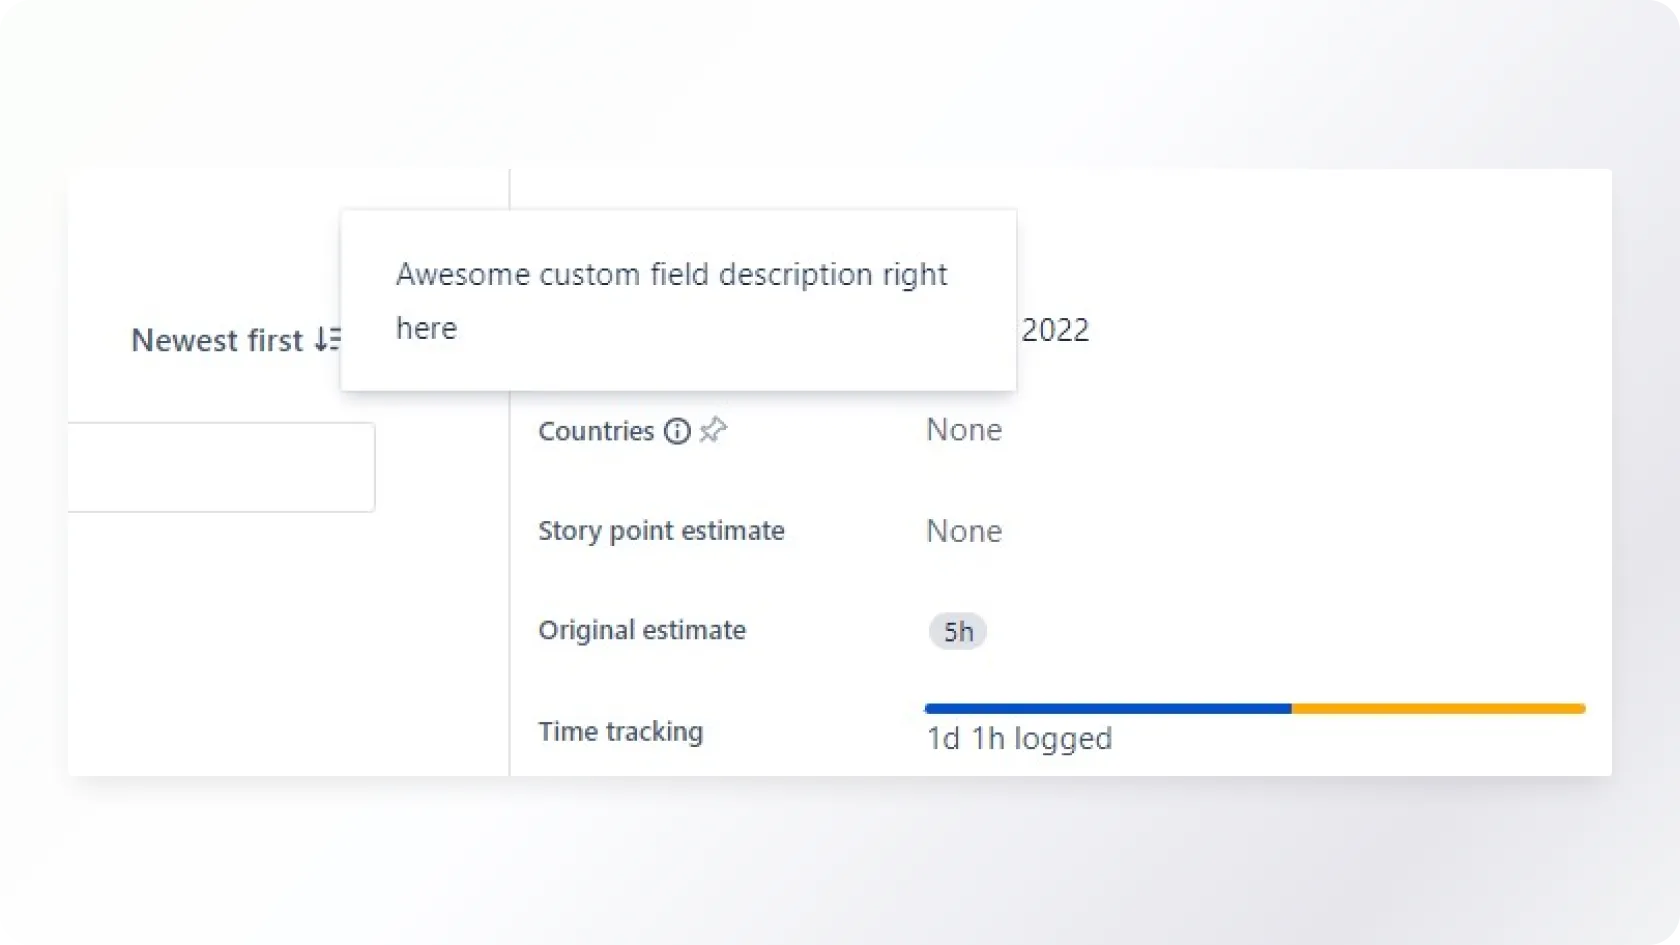Click the word here in the tooltip
The image size is (1680, 945).
427,329
